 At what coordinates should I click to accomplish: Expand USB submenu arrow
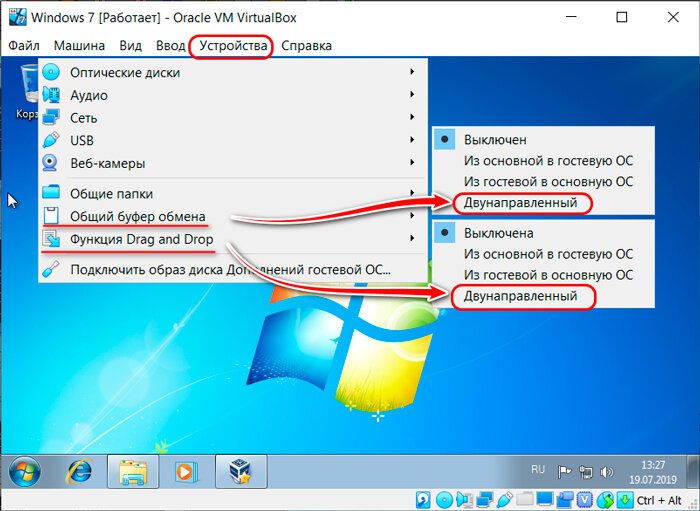[x=412, y=140]
